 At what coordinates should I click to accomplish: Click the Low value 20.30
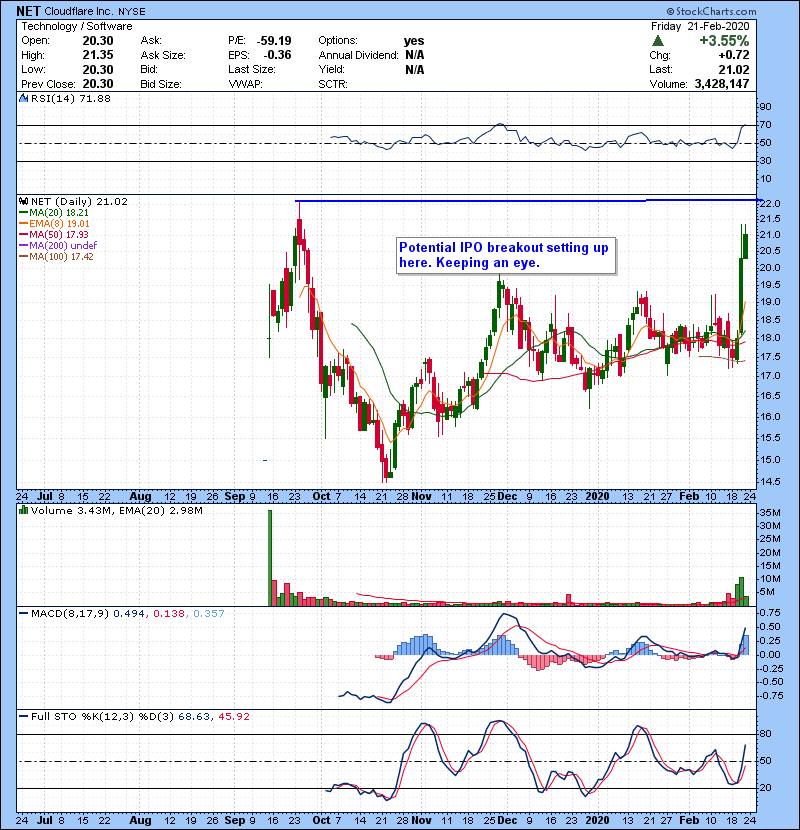(98, 69)
